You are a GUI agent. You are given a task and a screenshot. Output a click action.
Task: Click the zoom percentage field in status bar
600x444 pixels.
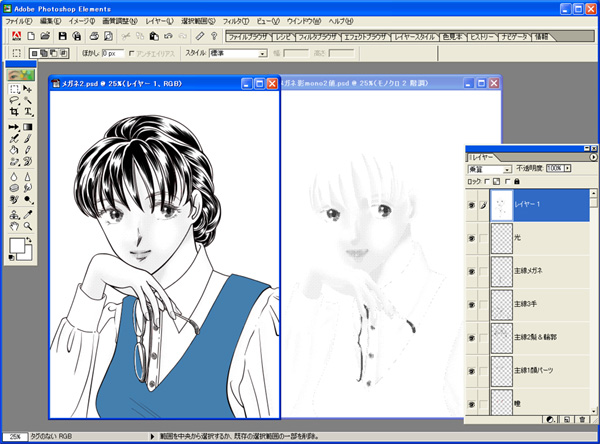tap(15, 436)
